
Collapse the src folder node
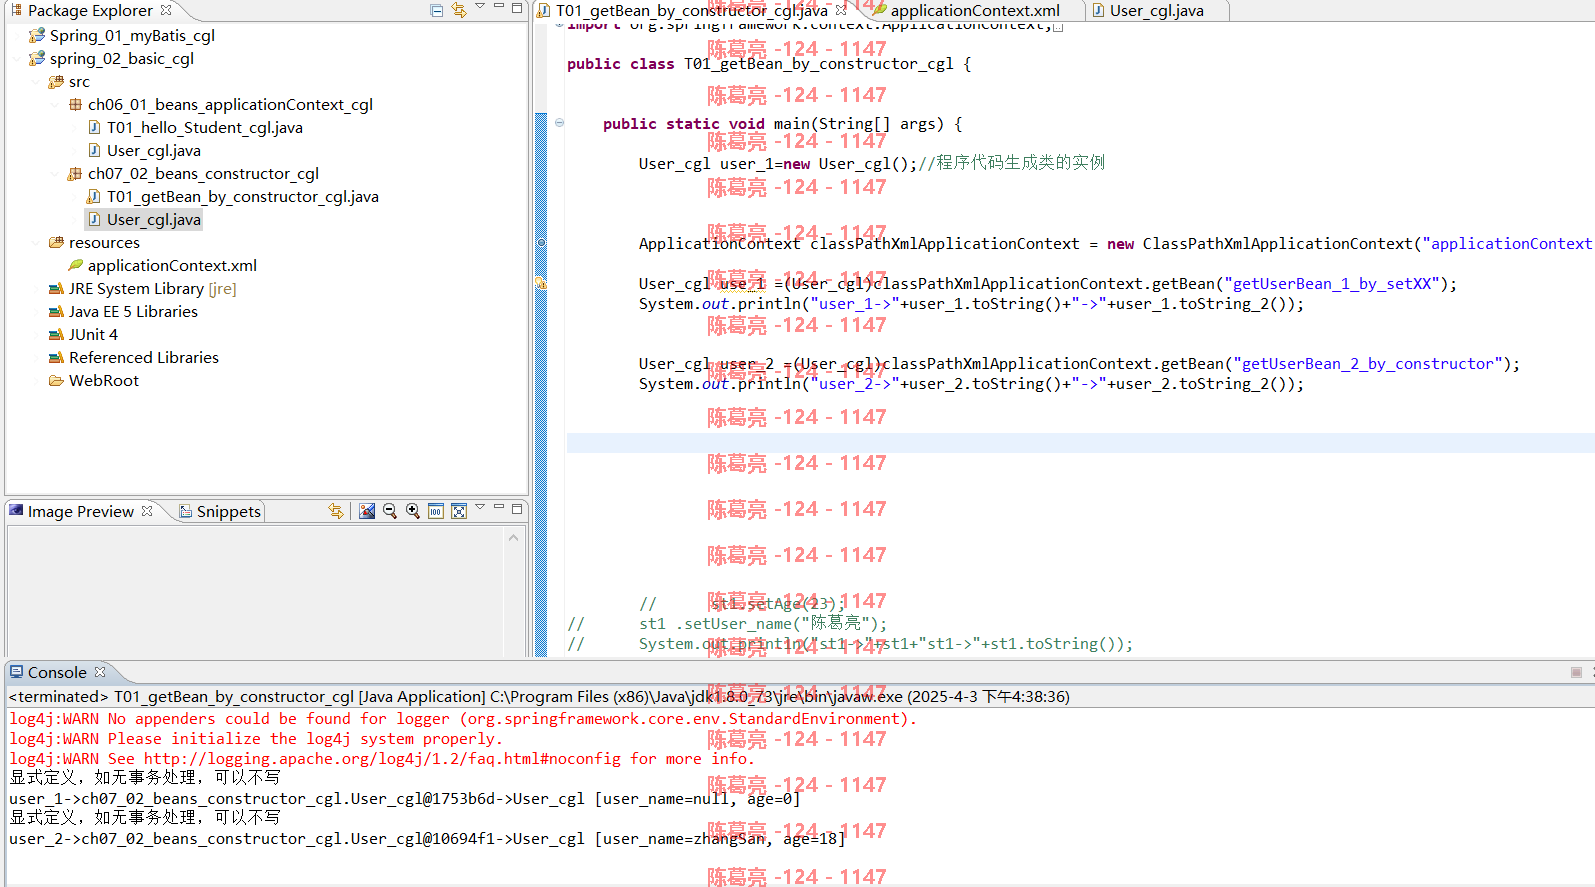(x=36, y=82)
